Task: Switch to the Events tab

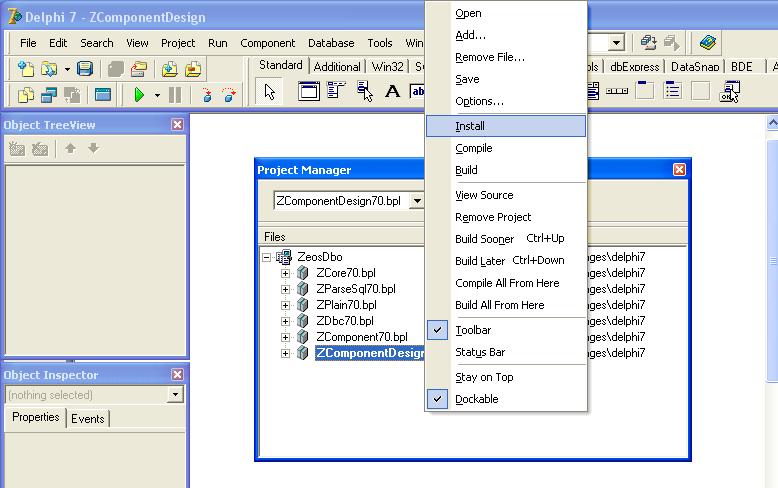Action: point(88,419)
